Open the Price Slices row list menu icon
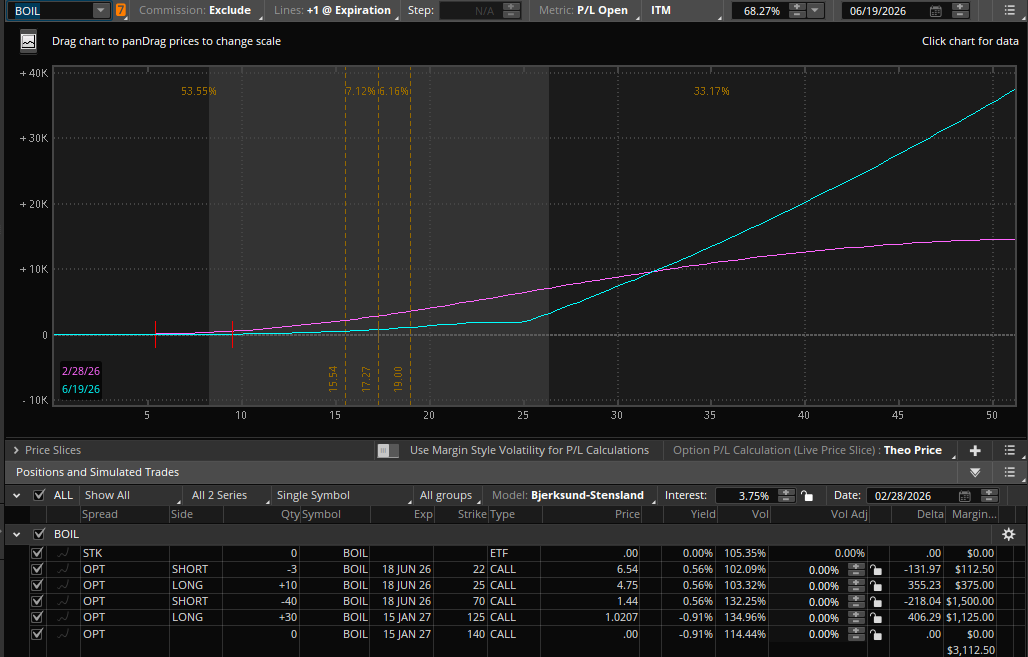Image resolution: width=1028 pixels, height=657 pixels. [1010, 450]
